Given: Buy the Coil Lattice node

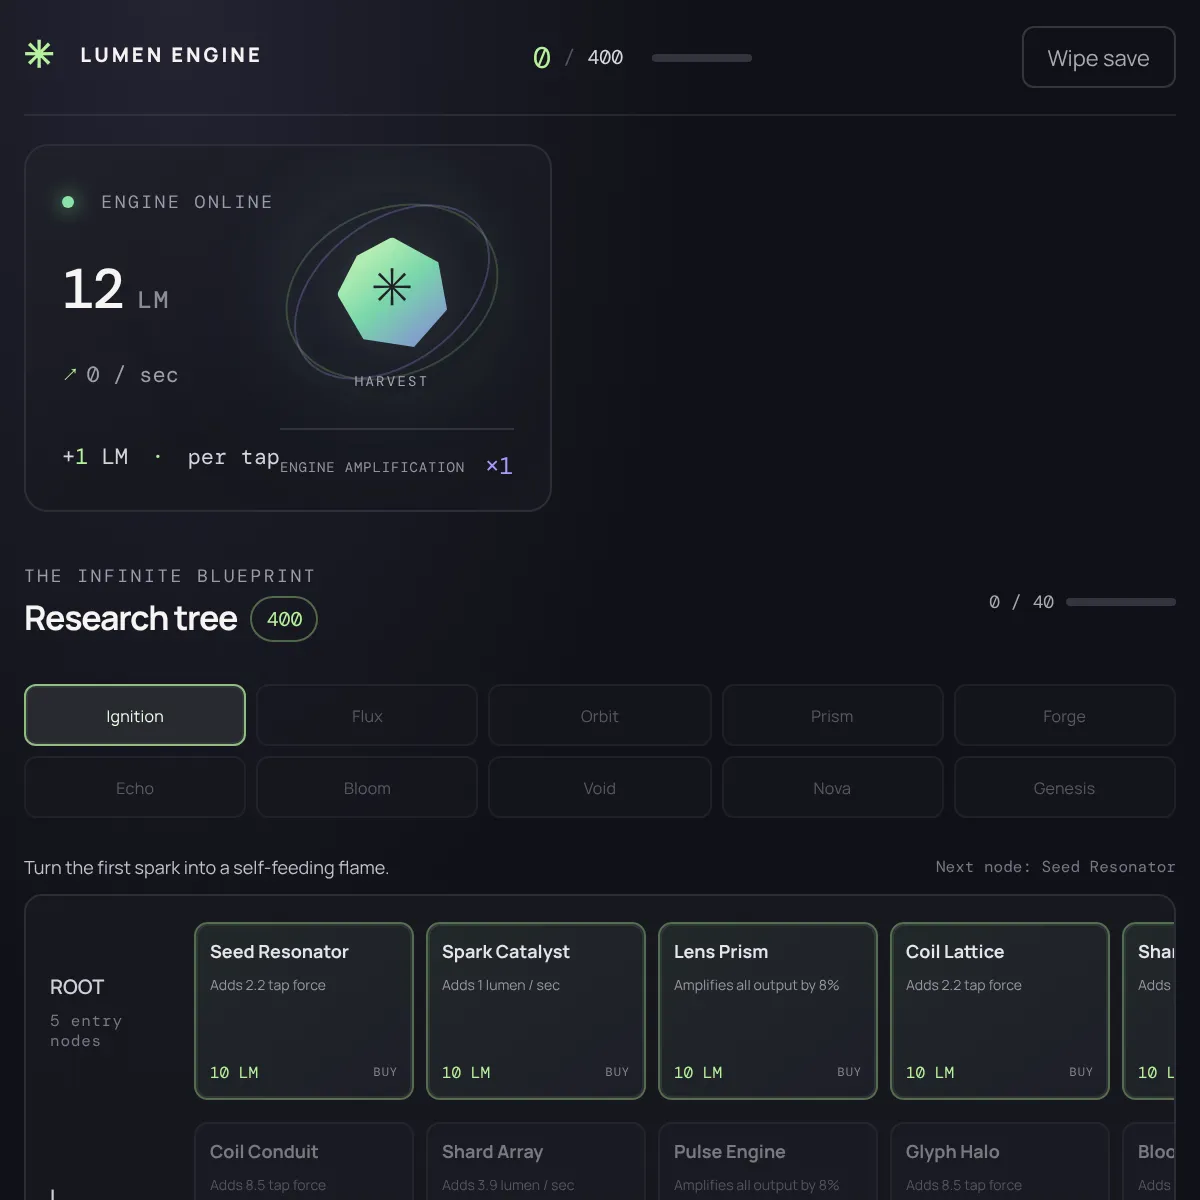Looking at the screenshot, I should point(1000,1011).
